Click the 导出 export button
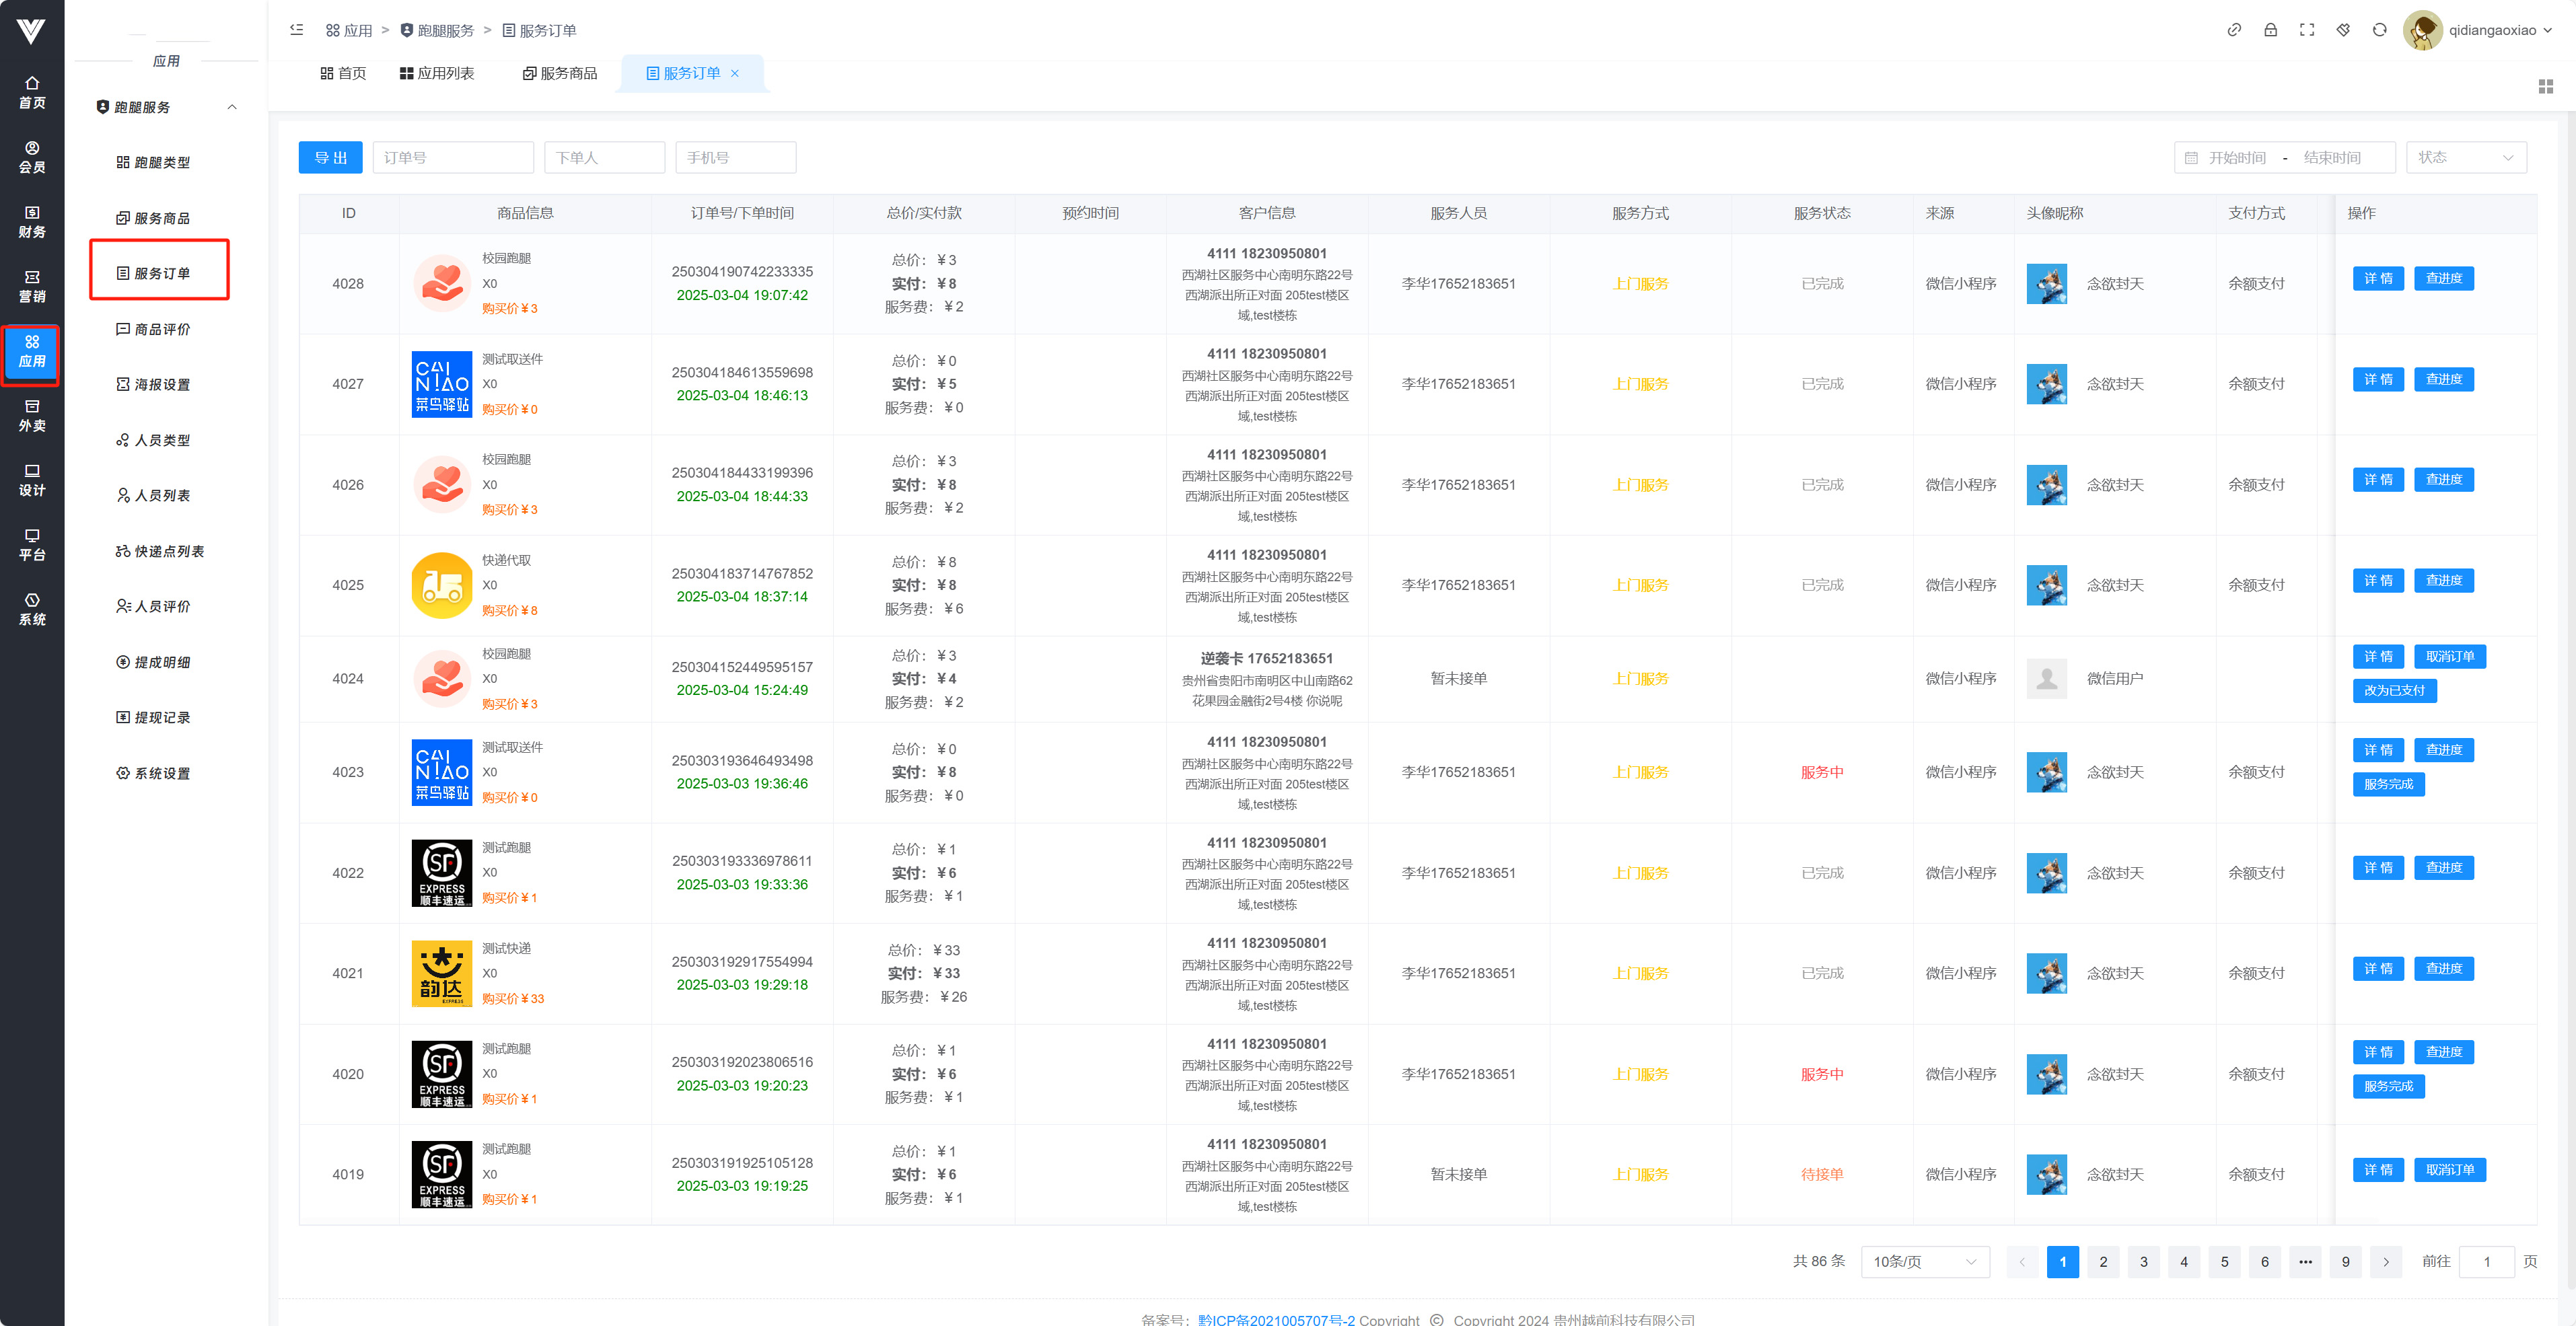This screenshot has height=1326, width=2576. [330, 157]
